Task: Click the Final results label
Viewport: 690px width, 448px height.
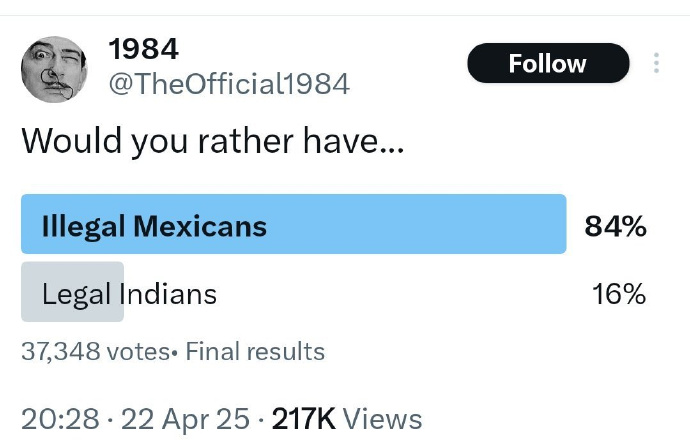Action: point(255,351)
